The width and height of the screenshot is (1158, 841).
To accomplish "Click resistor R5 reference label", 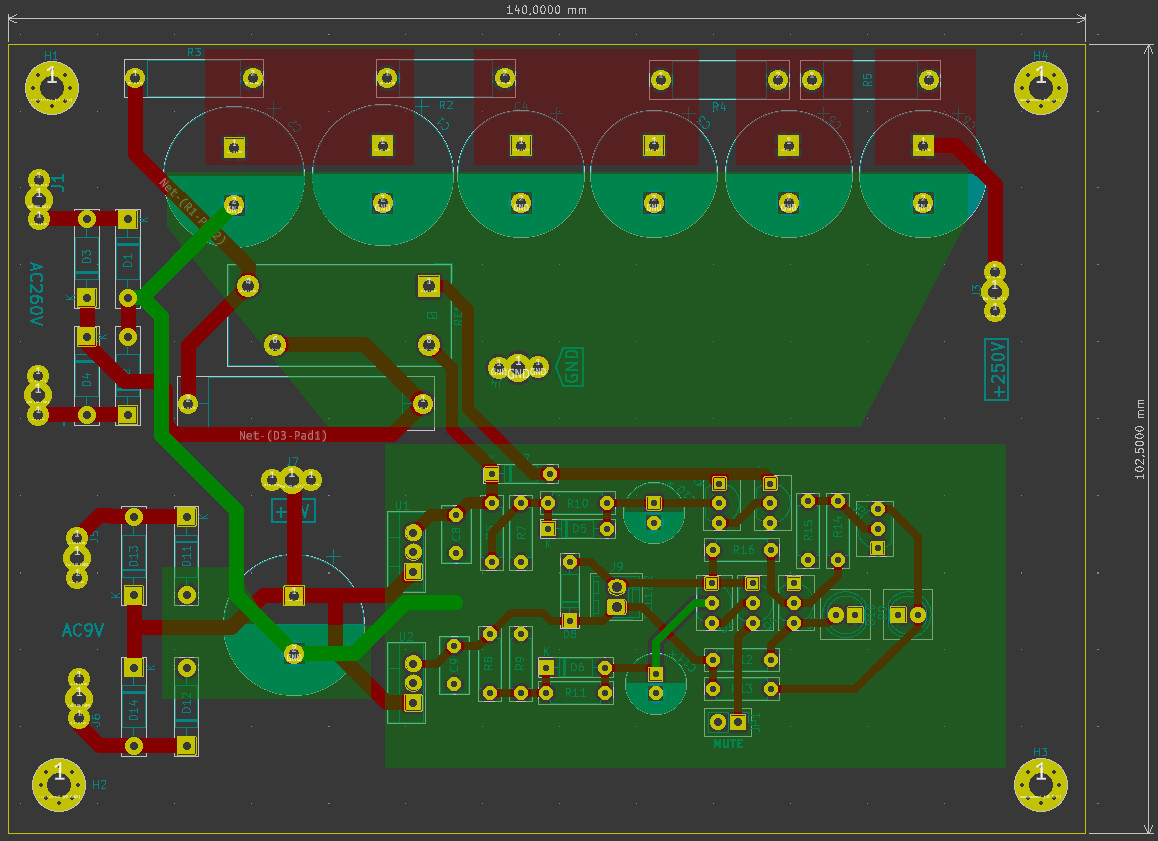I will 868,80.
